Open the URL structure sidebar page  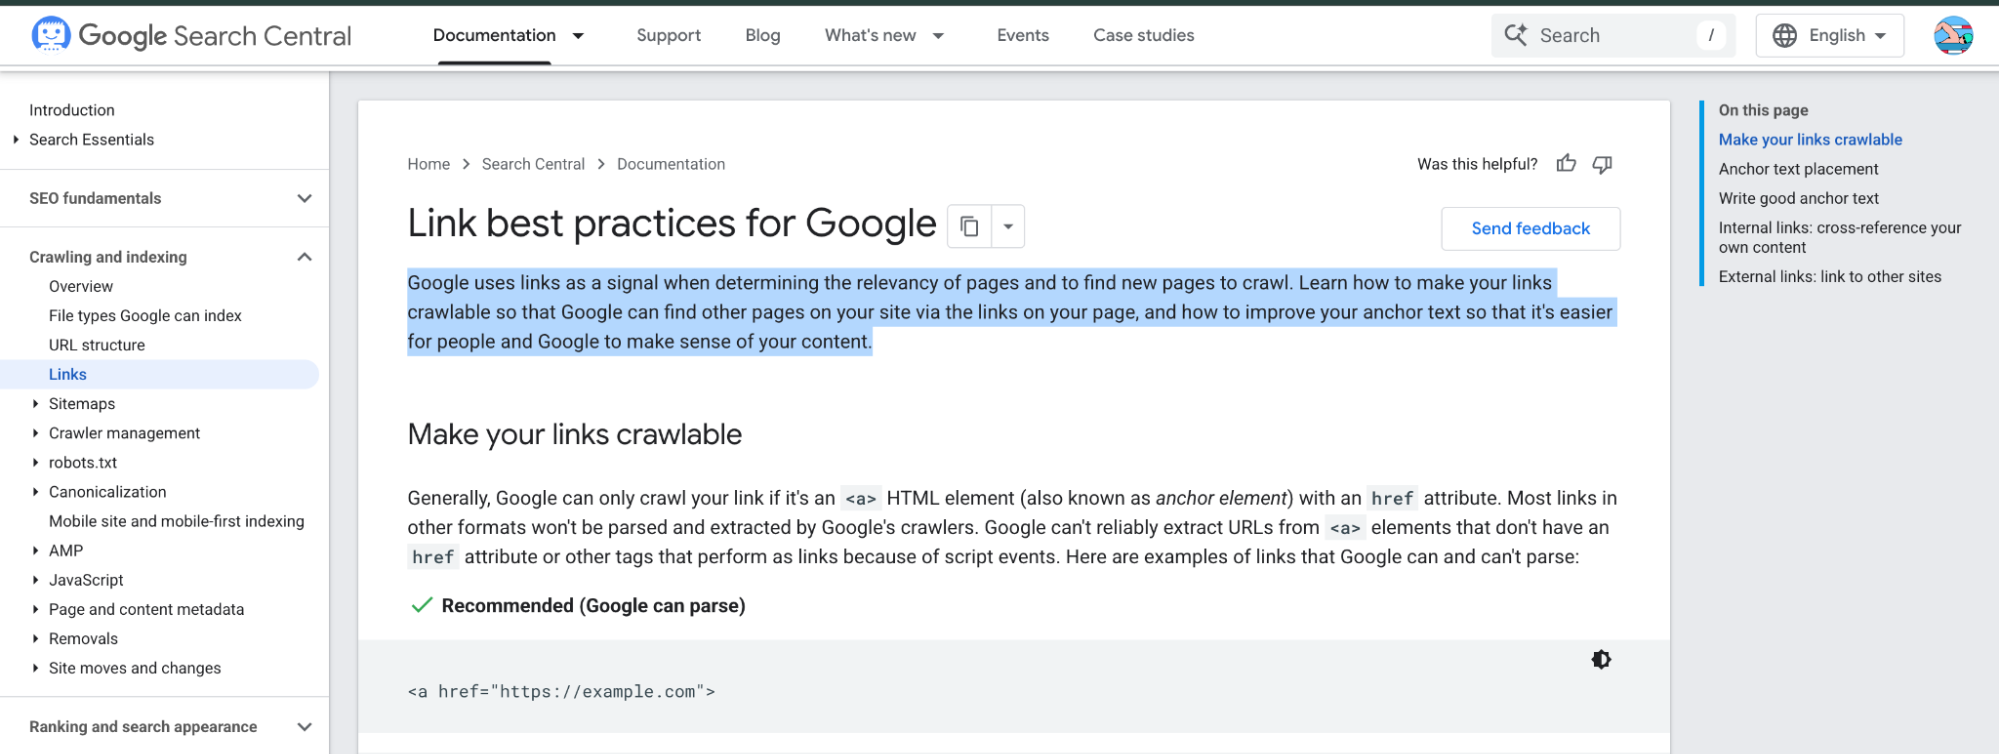point(97,345)
